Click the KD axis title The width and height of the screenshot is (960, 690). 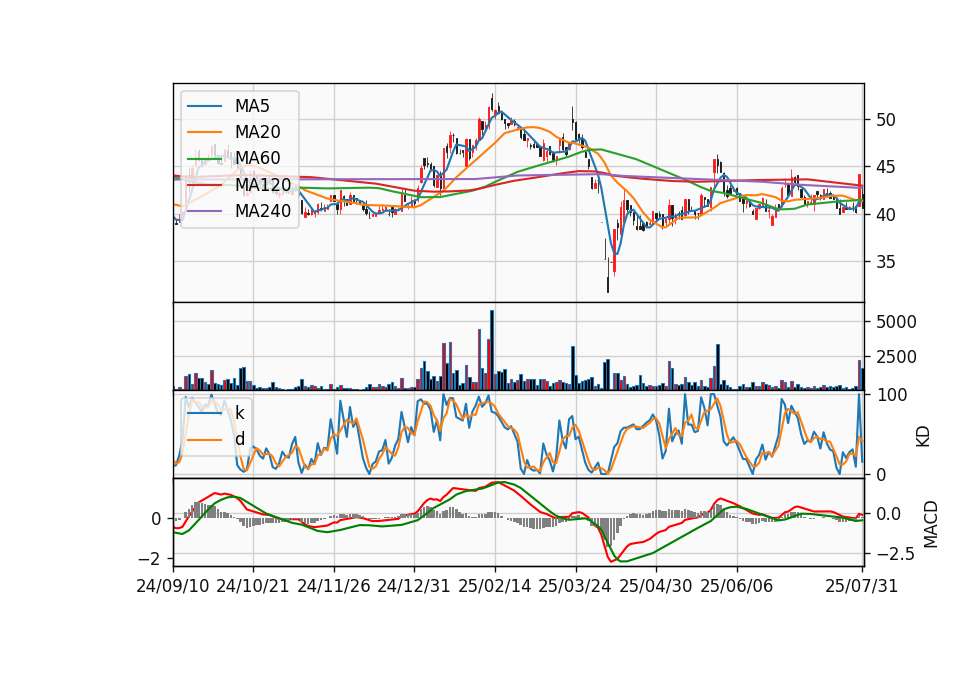point(923,437)
